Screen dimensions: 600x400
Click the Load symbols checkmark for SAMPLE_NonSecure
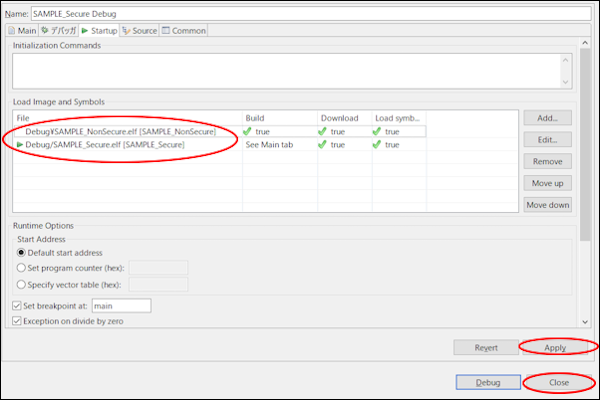[x=378, y=131]
